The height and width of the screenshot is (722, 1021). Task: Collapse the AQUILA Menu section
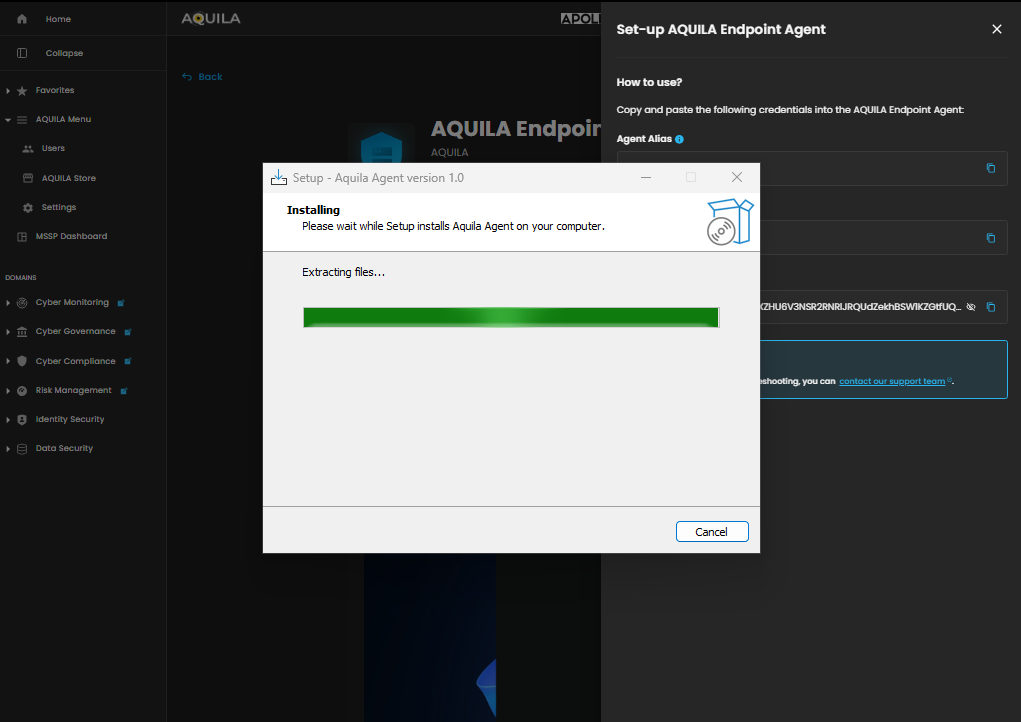pos(8,120)
